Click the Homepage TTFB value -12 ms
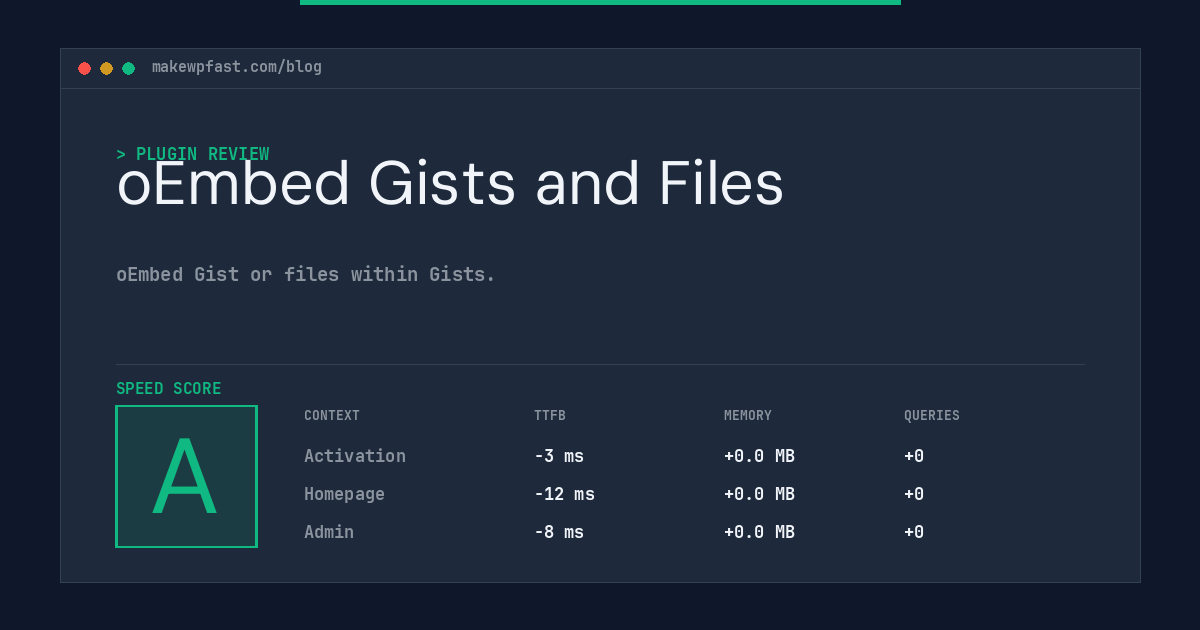 [564, 494]
